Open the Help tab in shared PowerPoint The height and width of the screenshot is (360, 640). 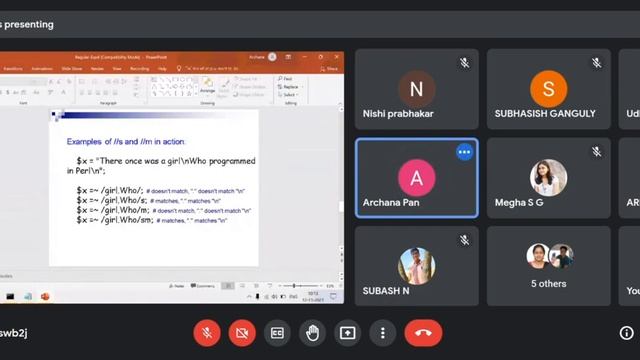[x=162, y=69]
